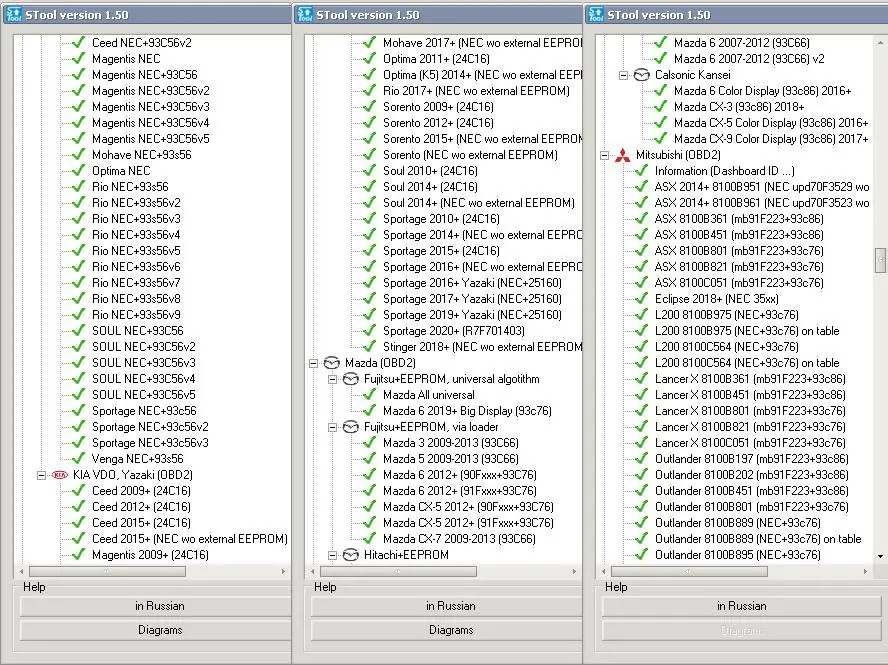Click the green checkmark beside Mohave NEC+93s56

pyautogui.click(x=79, y=155)
